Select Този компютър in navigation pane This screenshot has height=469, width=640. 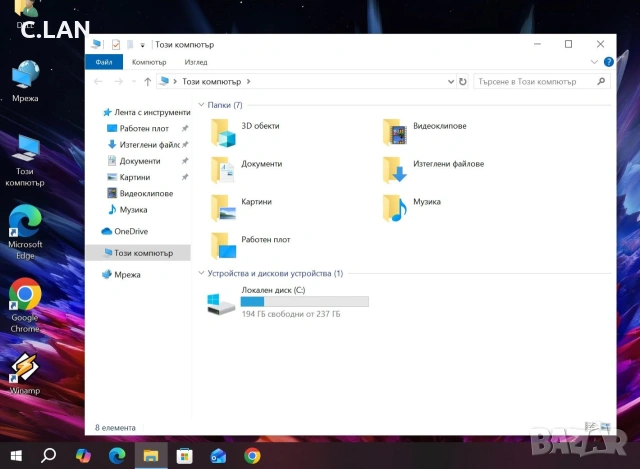point(138,253)
